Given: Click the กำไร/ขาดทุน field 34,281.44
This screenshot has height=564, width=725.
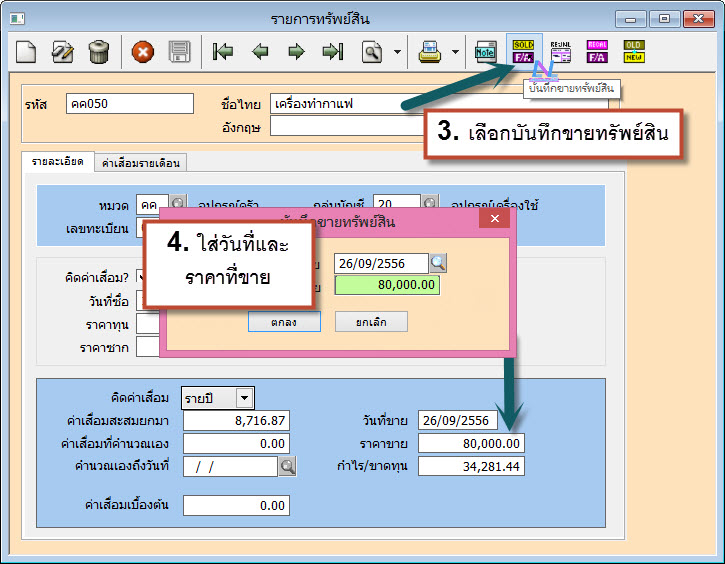Looking at the screenshot, I should (x=471, y=466).
